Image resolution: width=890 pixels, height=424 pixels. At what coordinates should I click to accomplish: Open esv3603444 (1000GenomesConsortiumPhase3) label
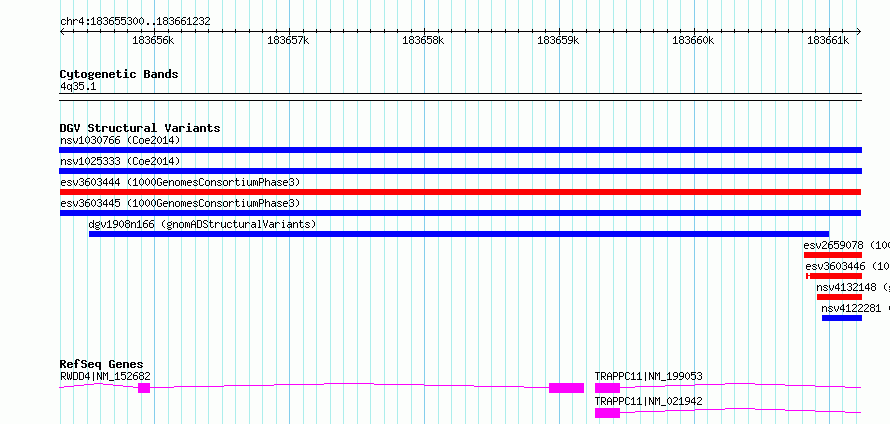coord(179,182)
